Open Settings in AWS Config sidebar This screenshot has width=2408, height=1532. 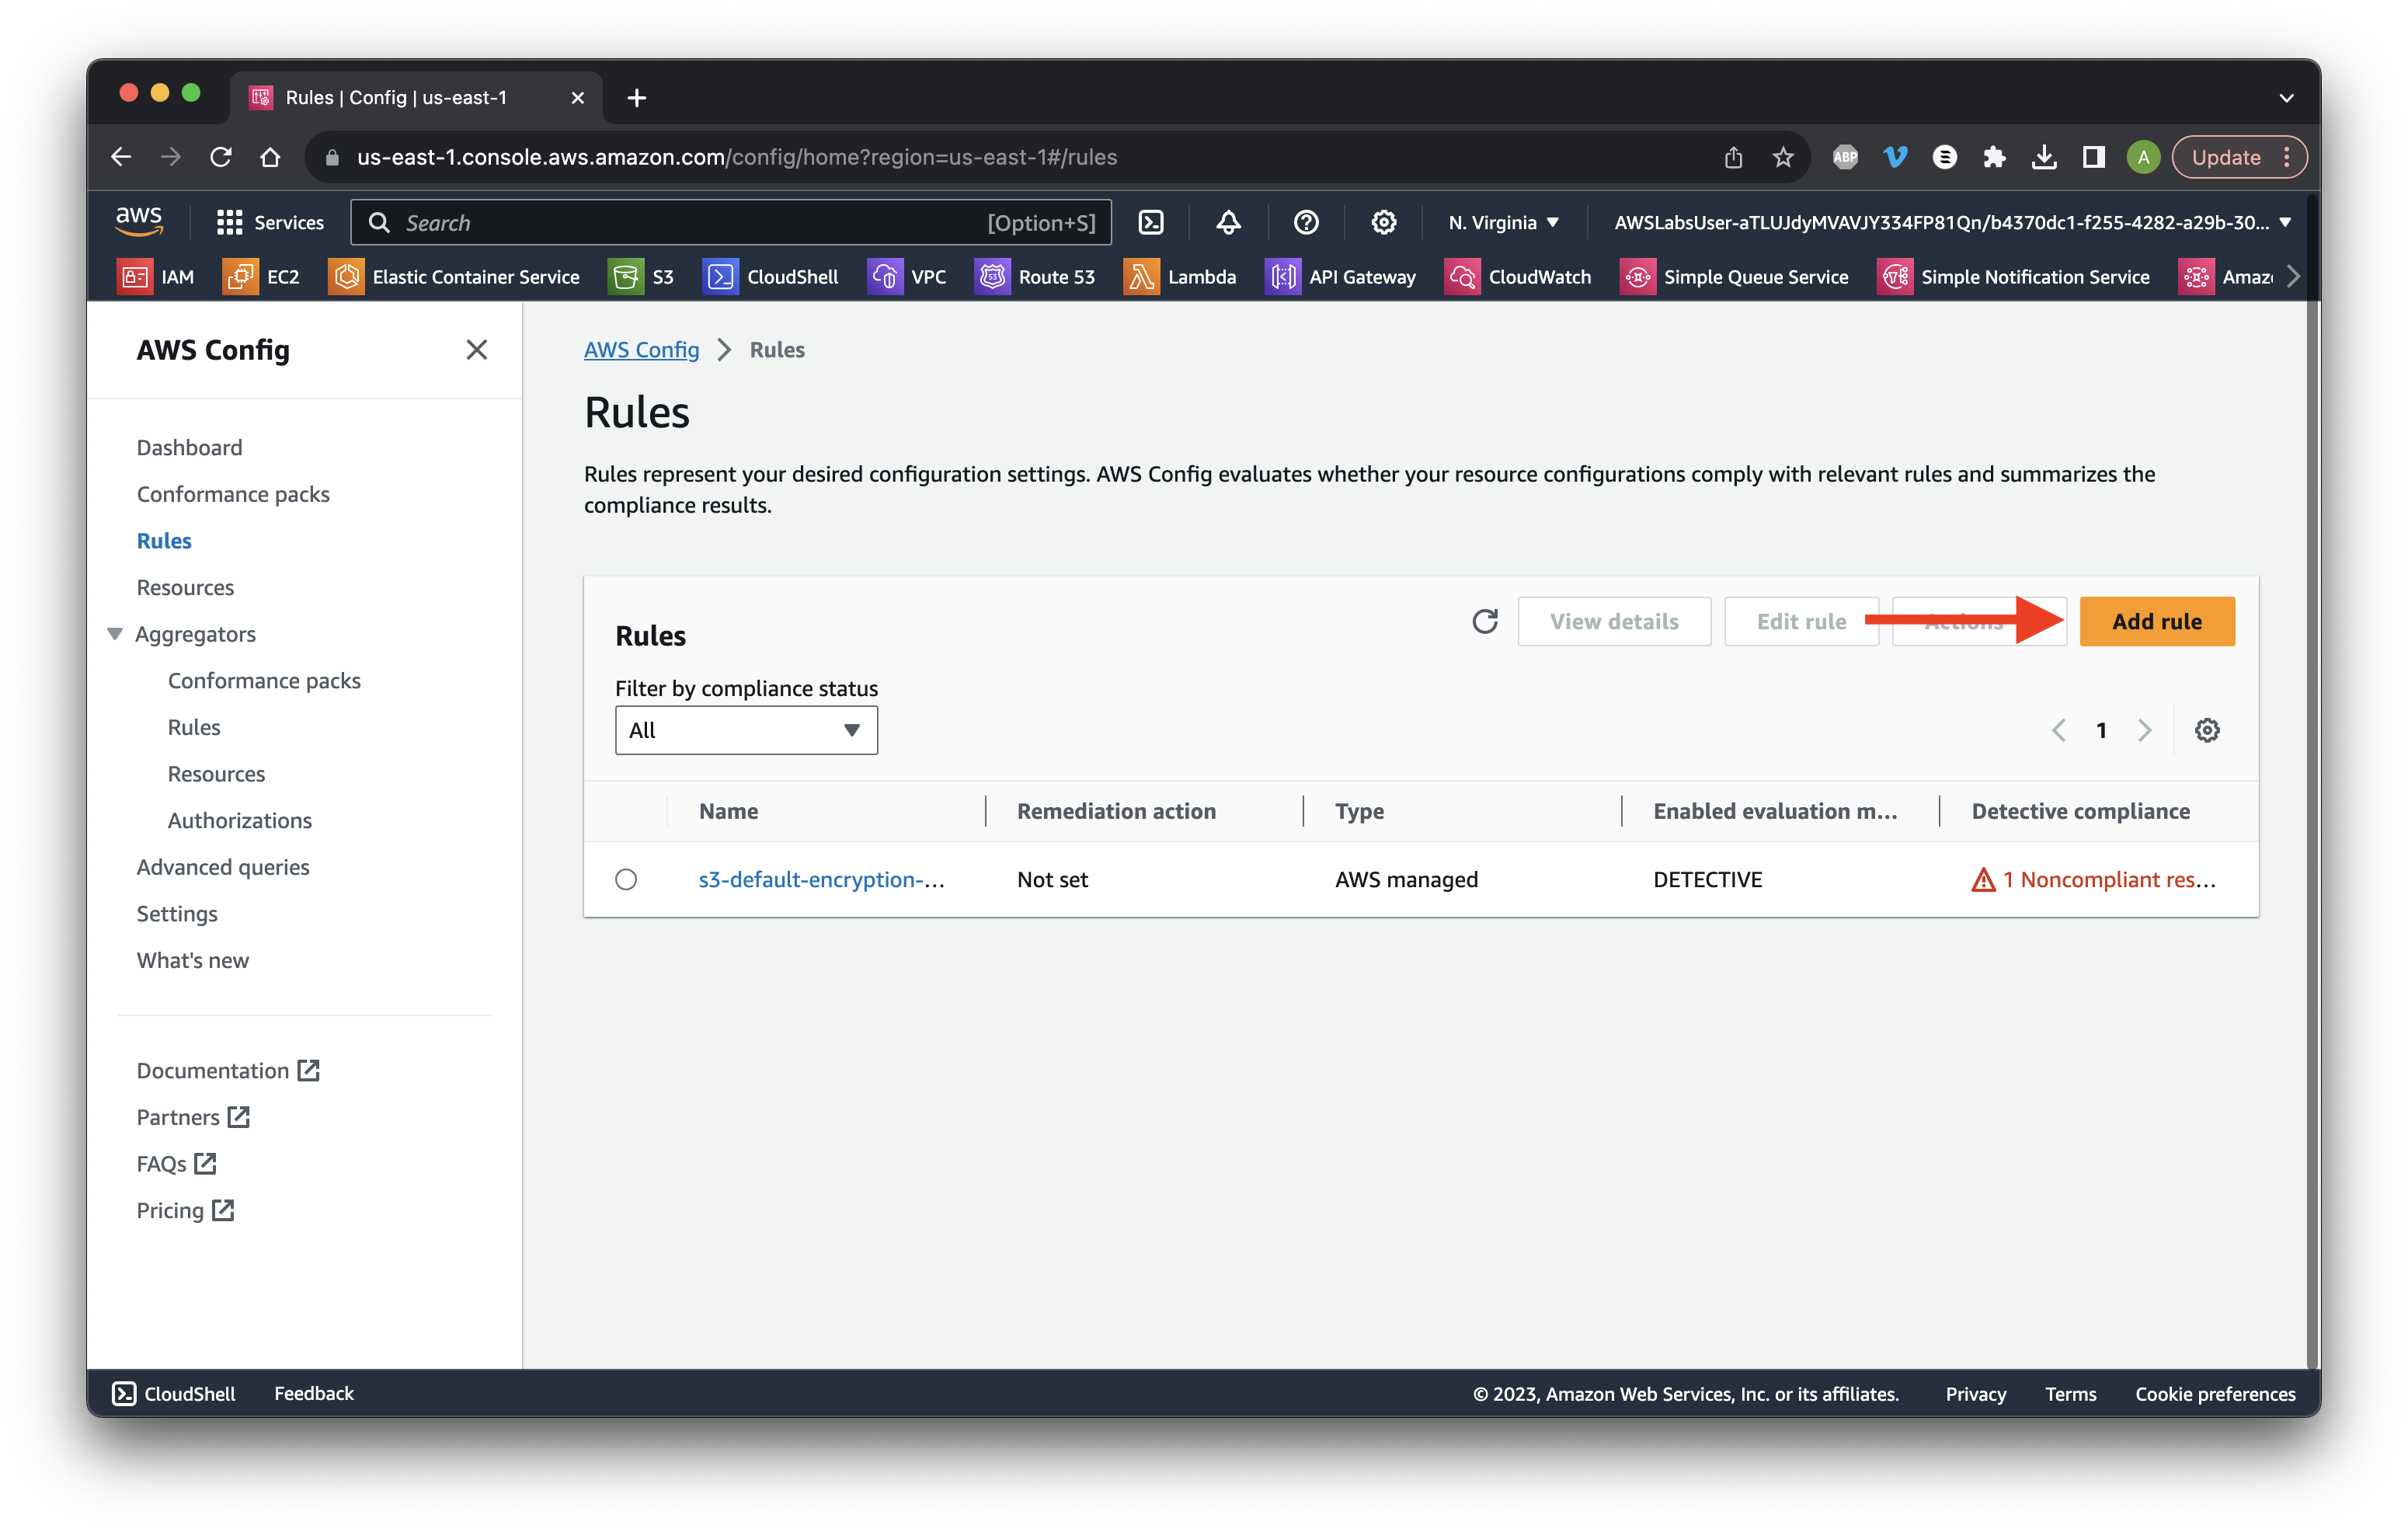(x=176, y=913)
